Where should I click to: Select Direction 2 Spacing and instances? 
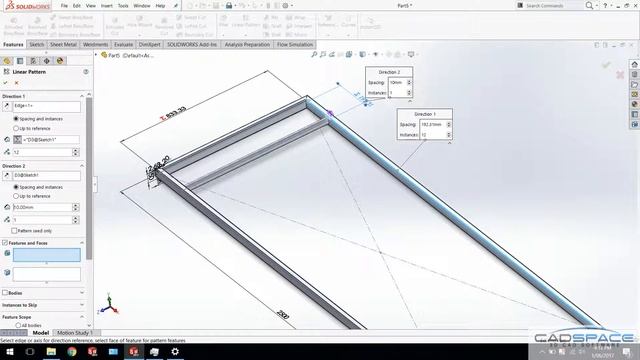tap(16, 187)
